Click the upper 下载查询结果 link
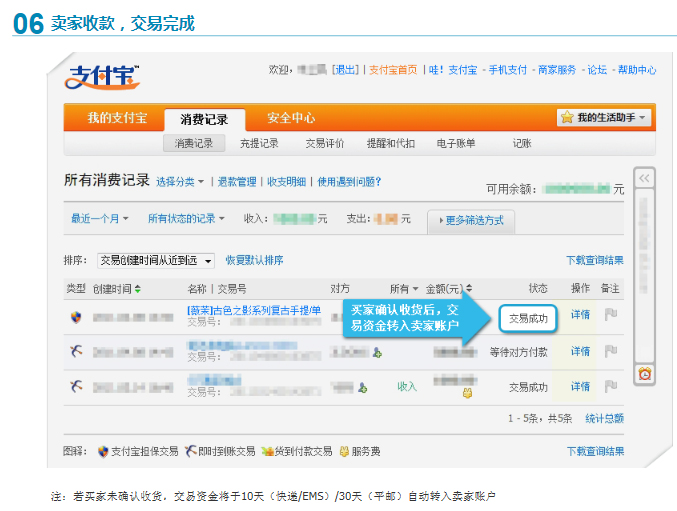Image resolution: width=677 pixels, height=511 pixels. tap(594, 260)
